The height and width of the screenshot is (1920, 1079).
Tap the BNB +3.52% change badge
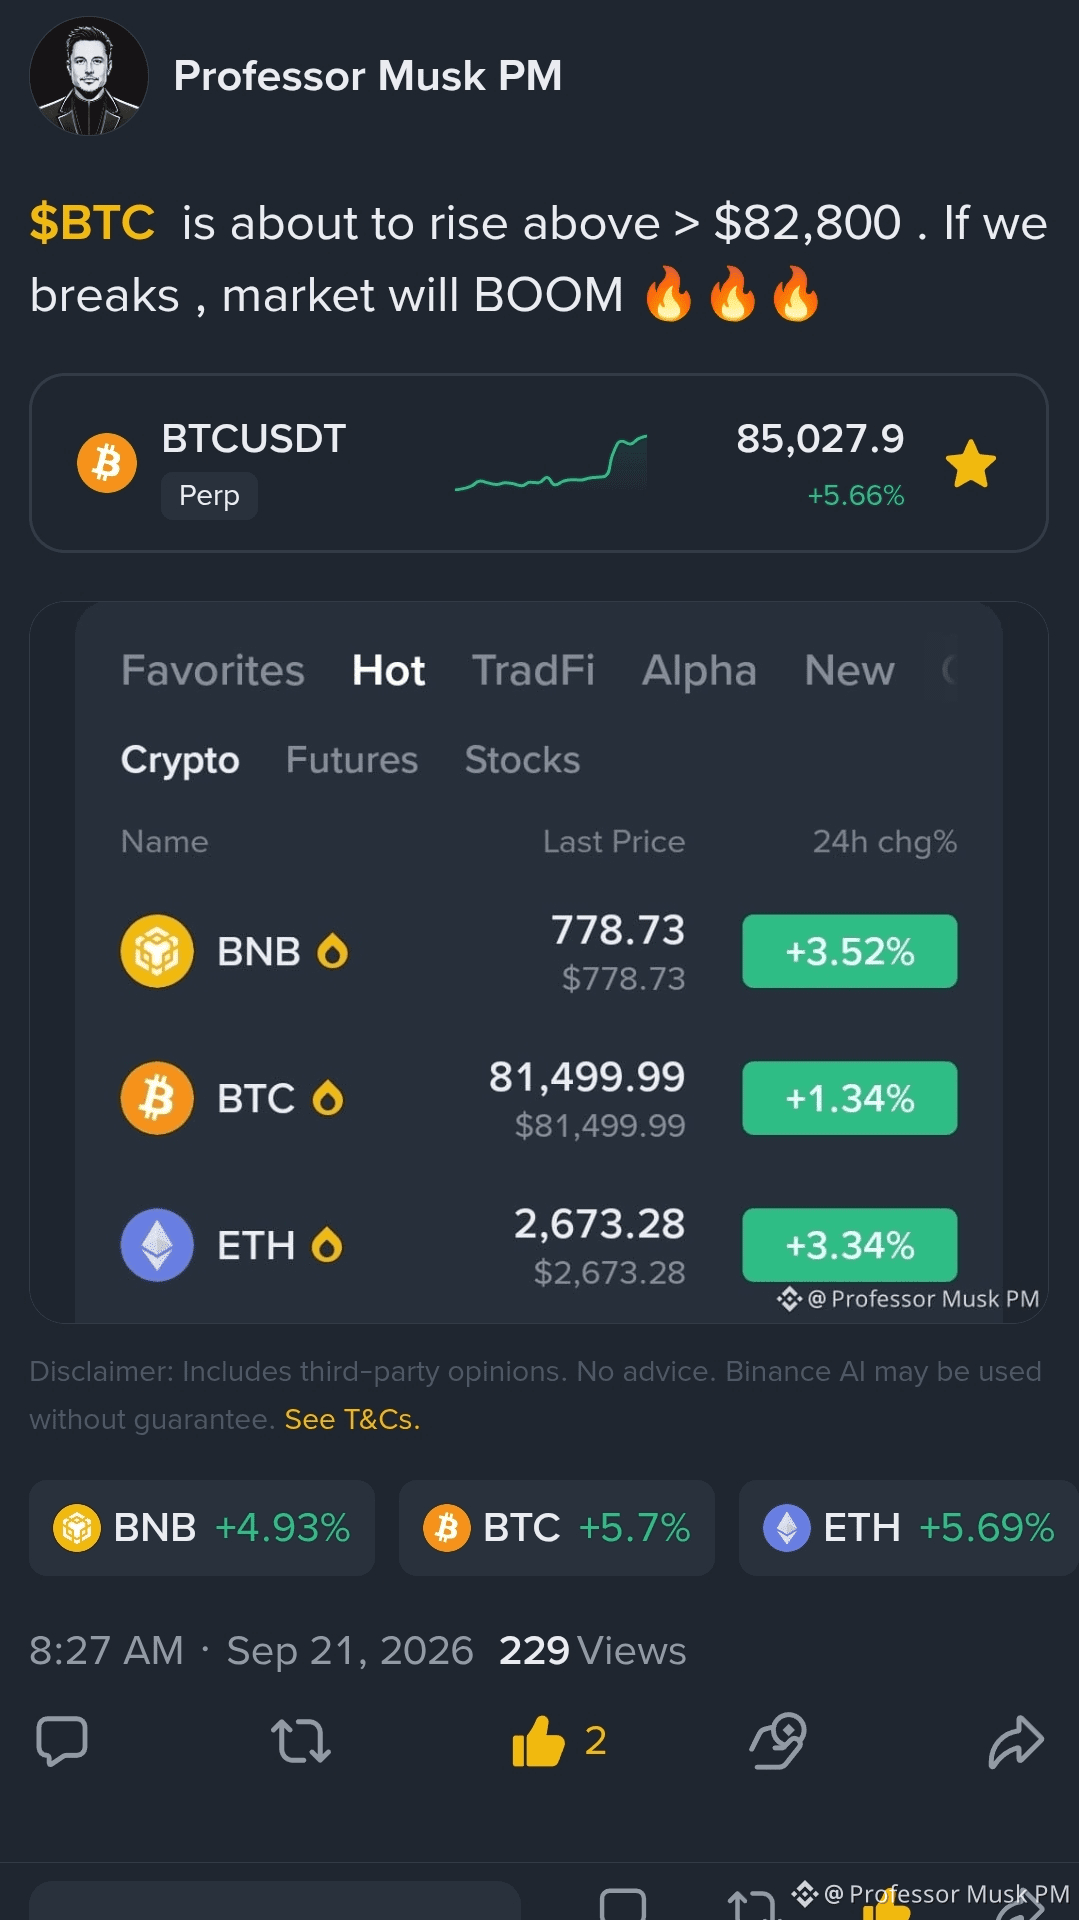[x=850, y=951]
